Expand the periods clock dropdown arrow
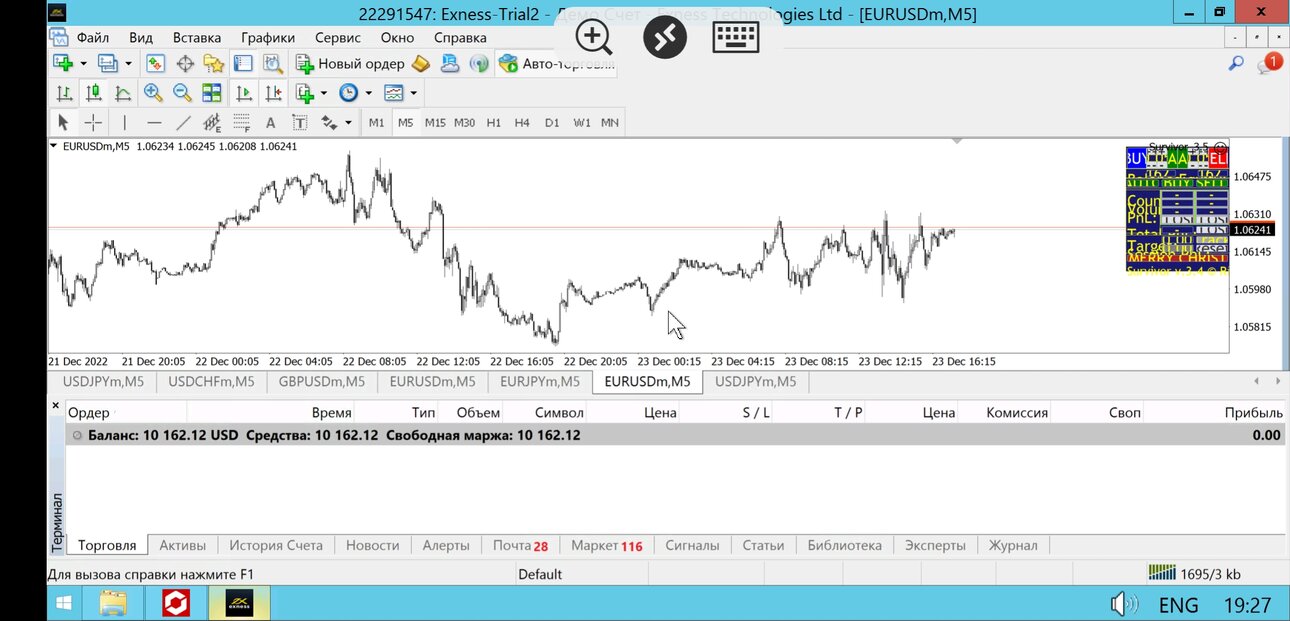1290x621 pixels. point(368,93)
